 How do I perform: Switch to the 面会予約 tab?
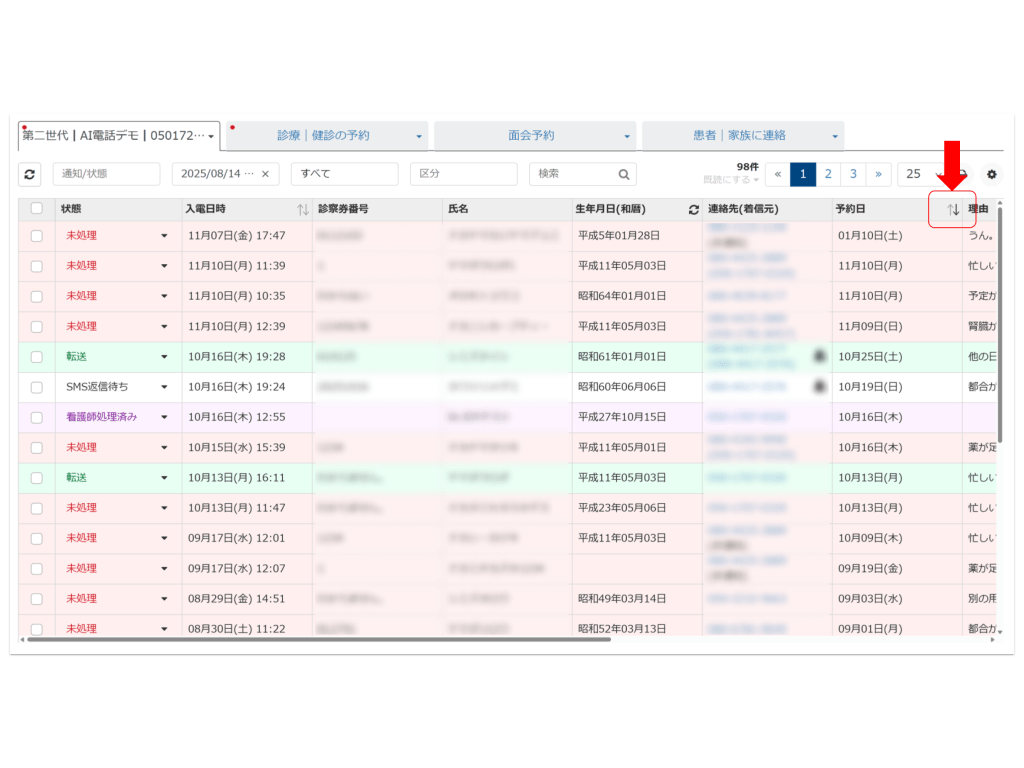(531, 136)
